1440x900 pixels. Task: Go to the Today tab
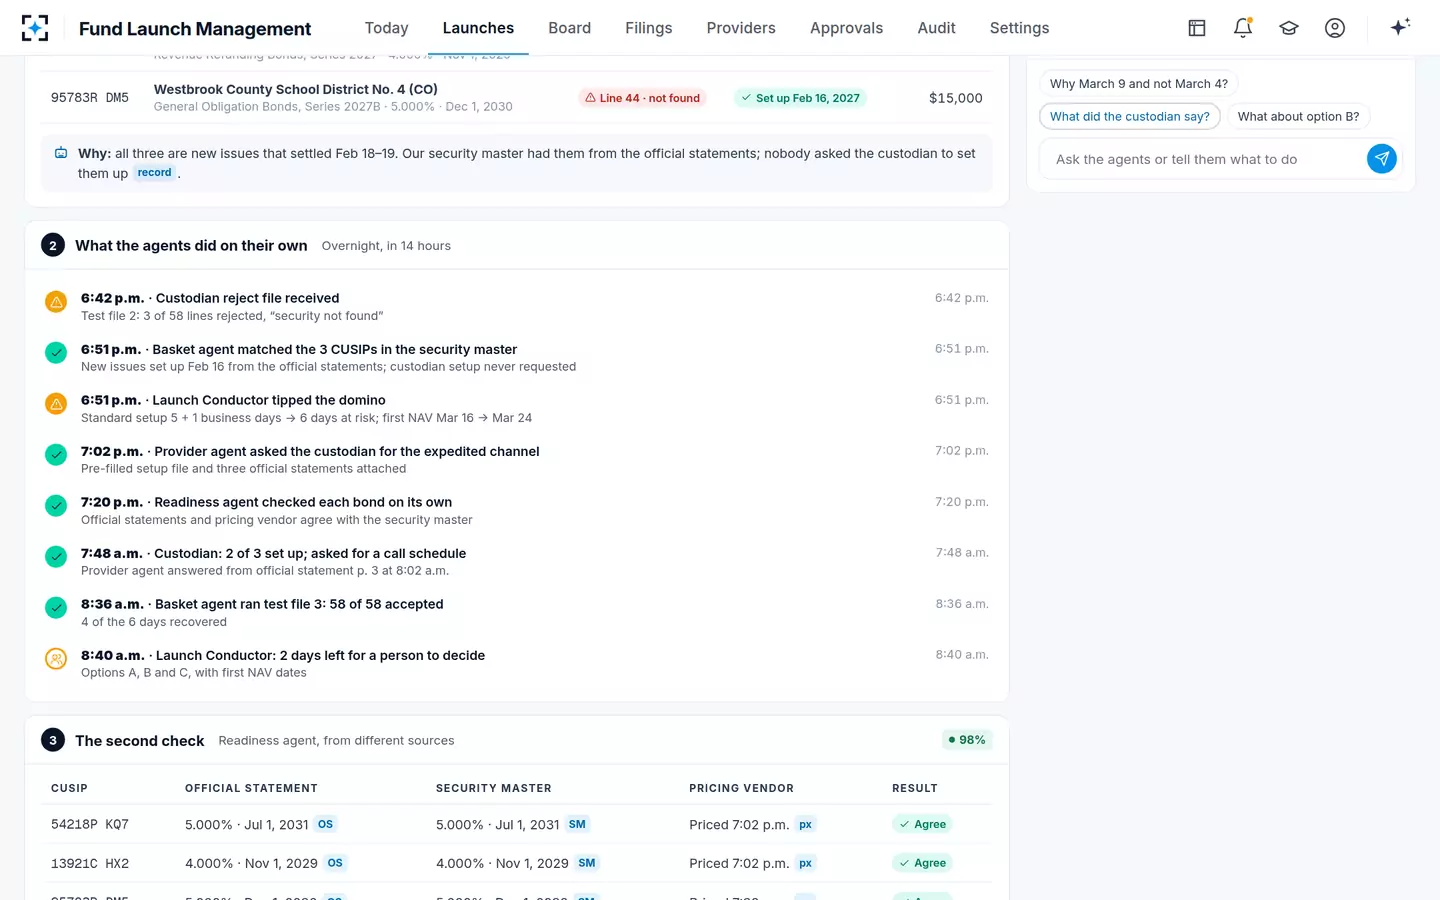(x=386, y=28)
